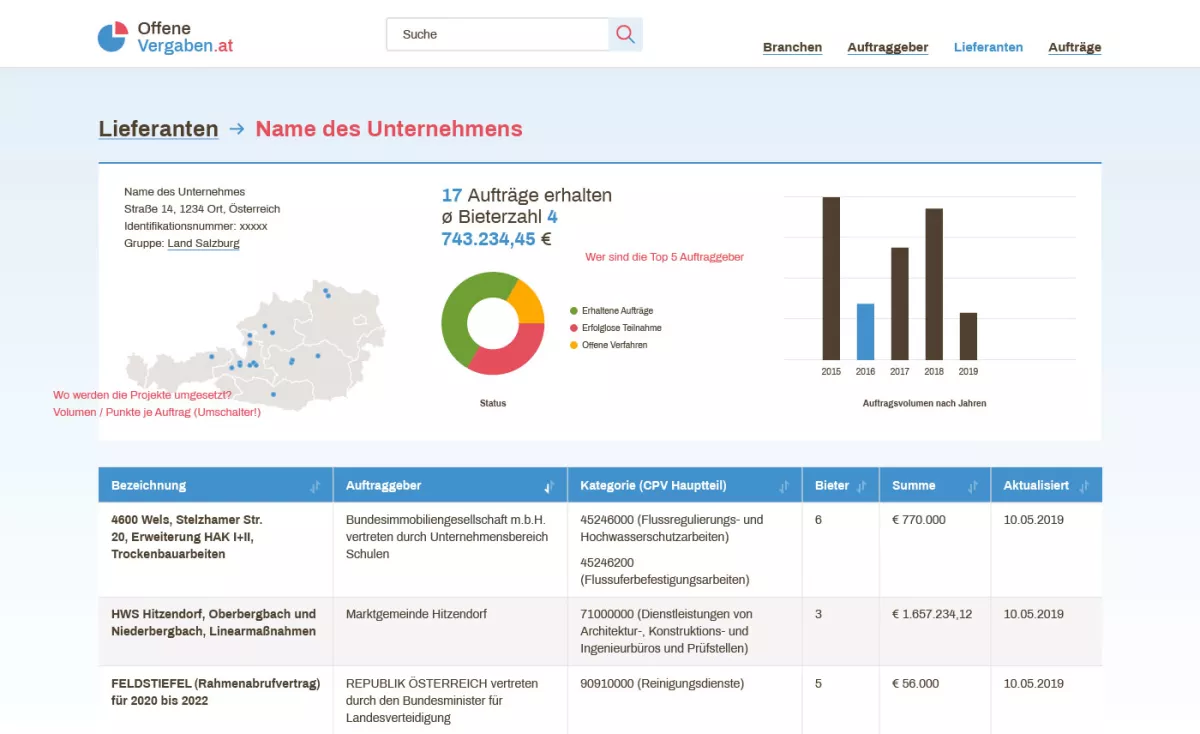
Task: Sort table by Summe column arrows
Action: pos(973,486)
